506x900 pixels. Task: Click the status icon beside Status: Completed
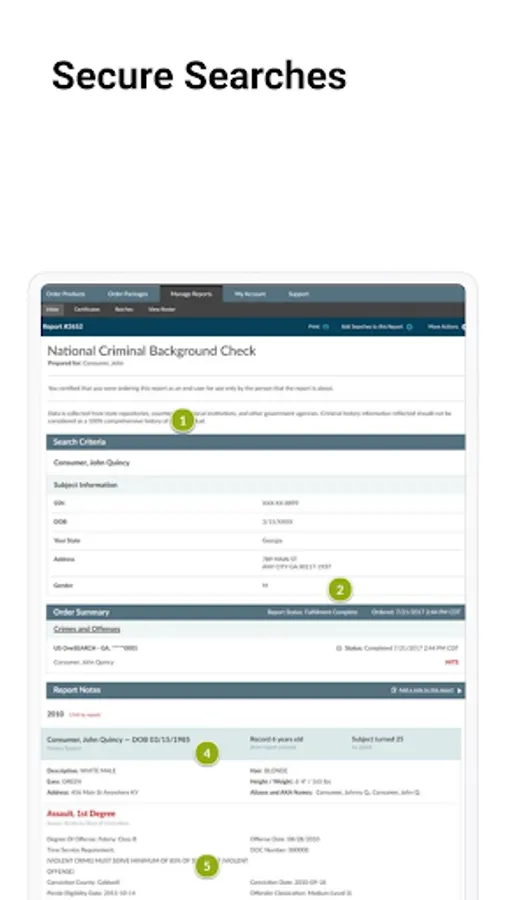pyautogui.click(x=339, y=649)
